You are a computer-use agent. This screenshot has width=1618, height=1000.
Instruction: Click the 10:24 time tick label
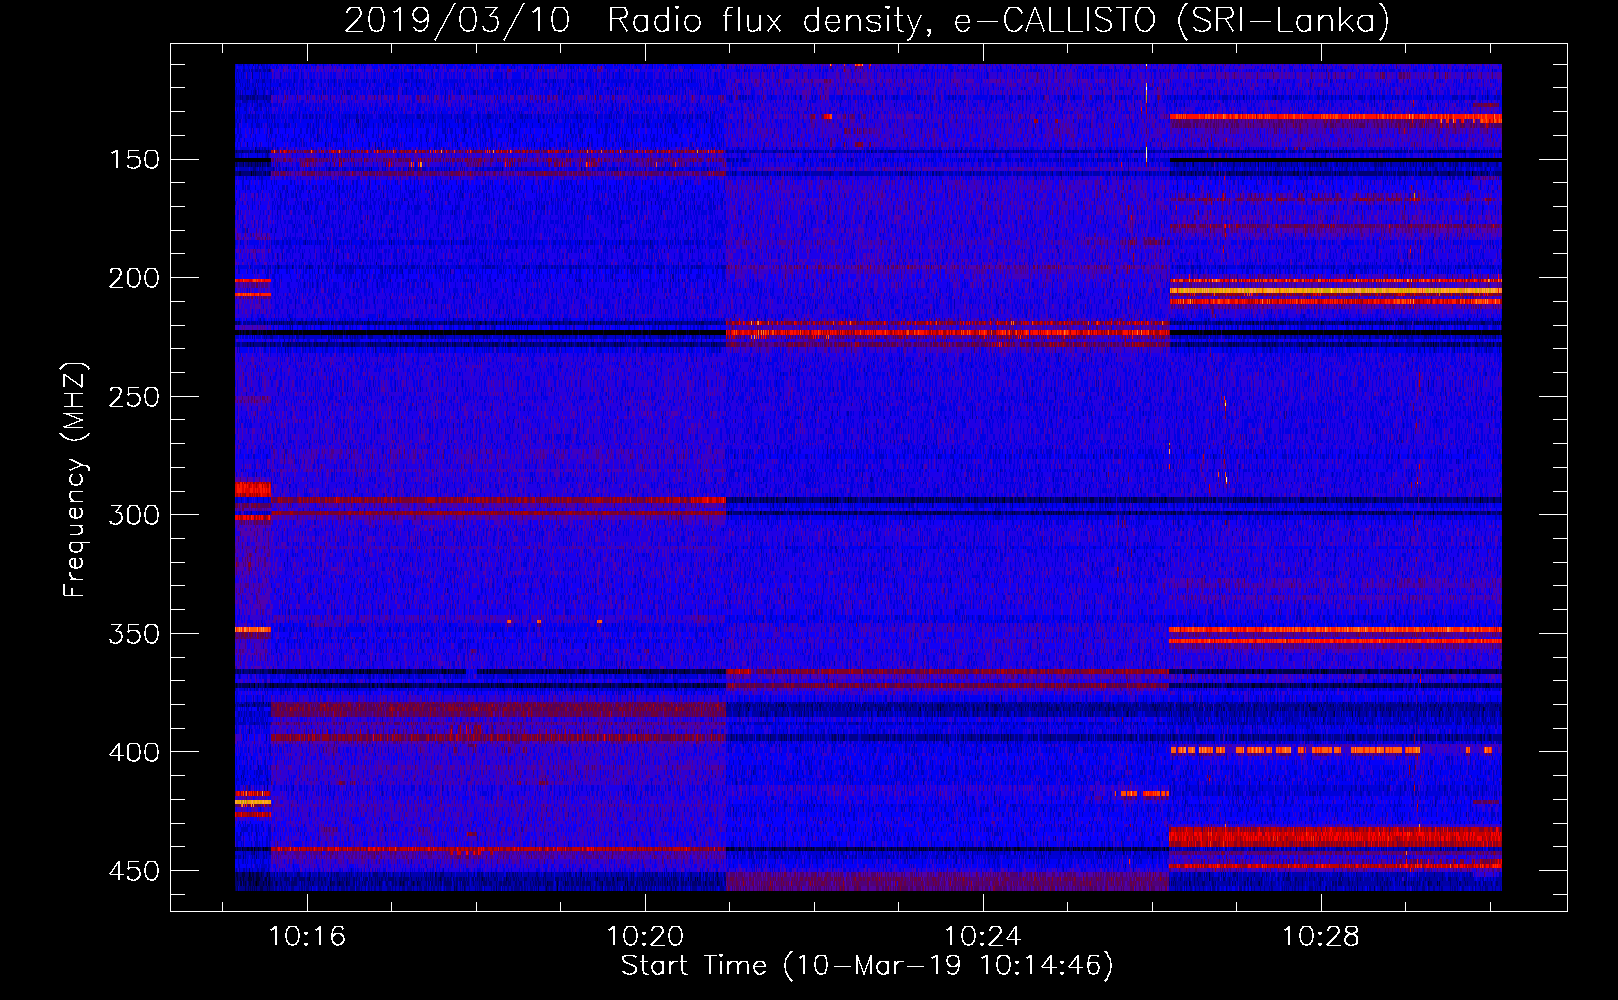983,937
